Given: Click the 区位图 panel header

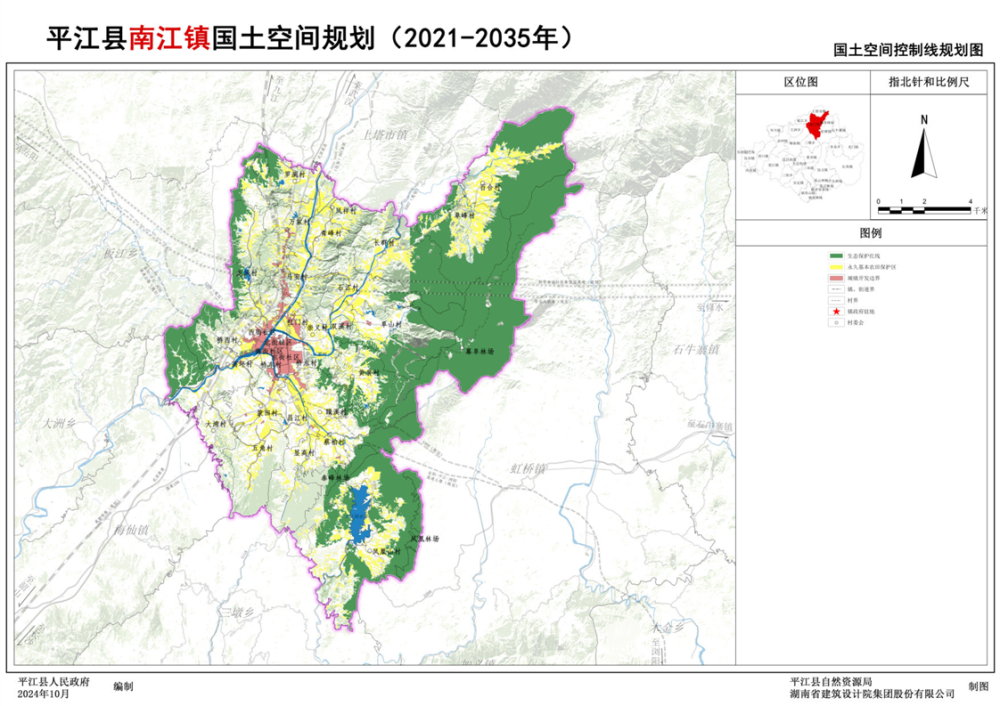Looking at the screenshot, I should pos(801,82).
